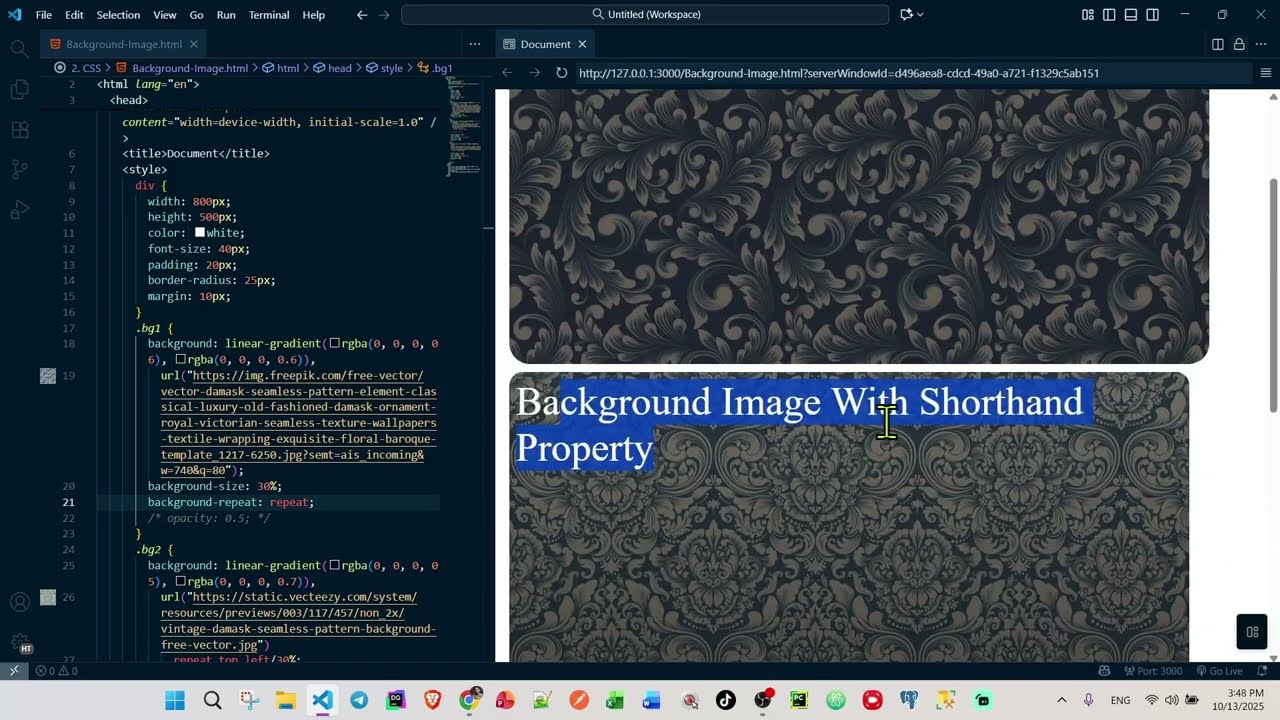Open the Edit menu
Screen dimensions: 1280x720
tap(74, 15)
